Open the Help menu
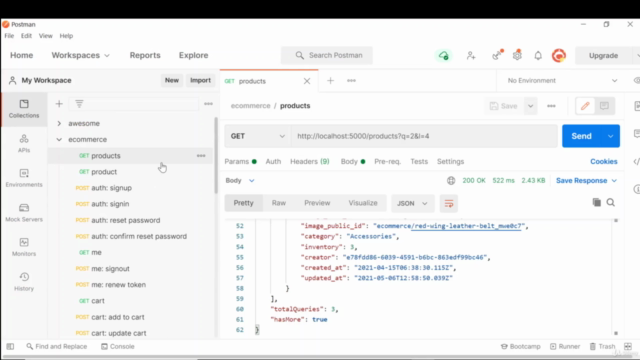640x360 pixels. (x=66, y=36)
